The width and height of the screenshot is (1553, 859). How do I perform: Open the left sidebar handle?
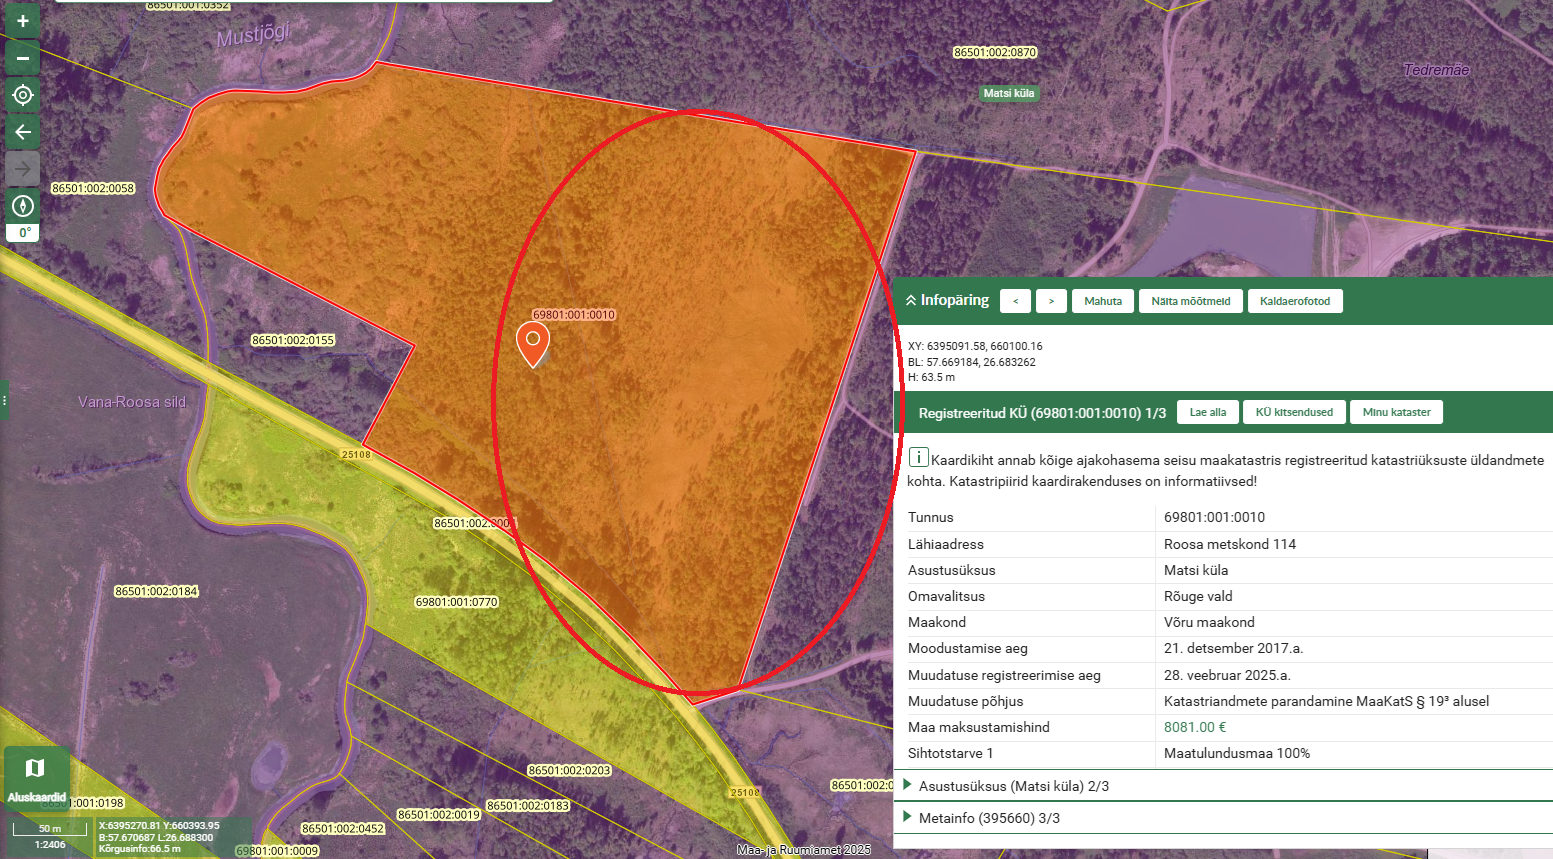[x=4, y=400]
